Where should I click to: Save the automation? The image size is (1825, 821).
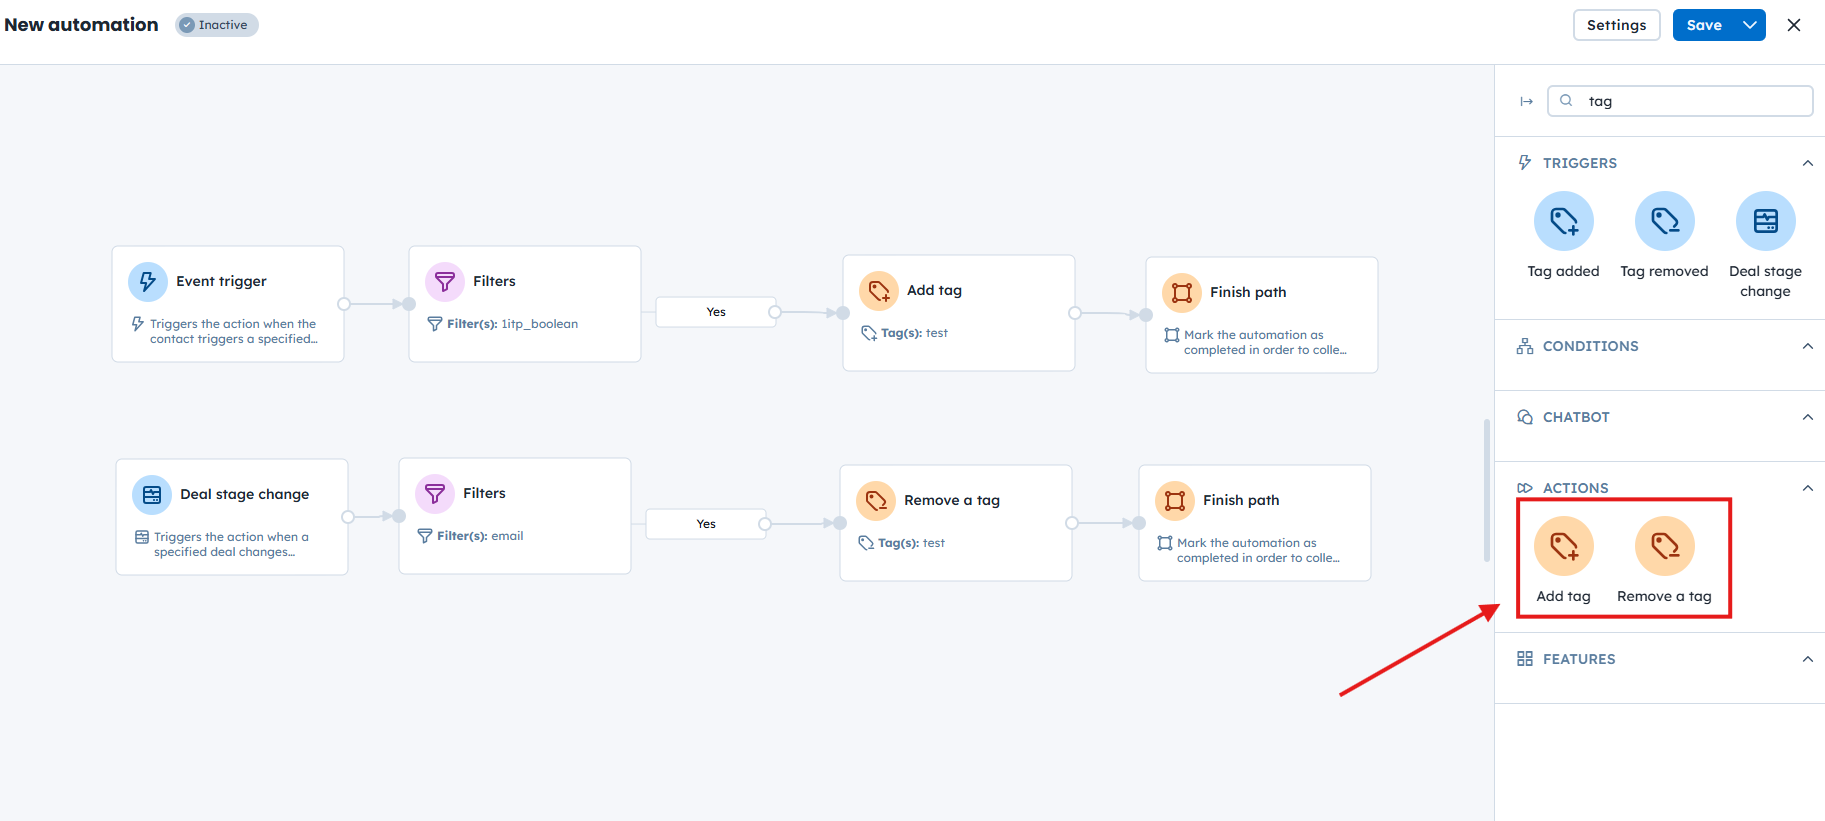pyautogui.click(x=1704, y=25)
